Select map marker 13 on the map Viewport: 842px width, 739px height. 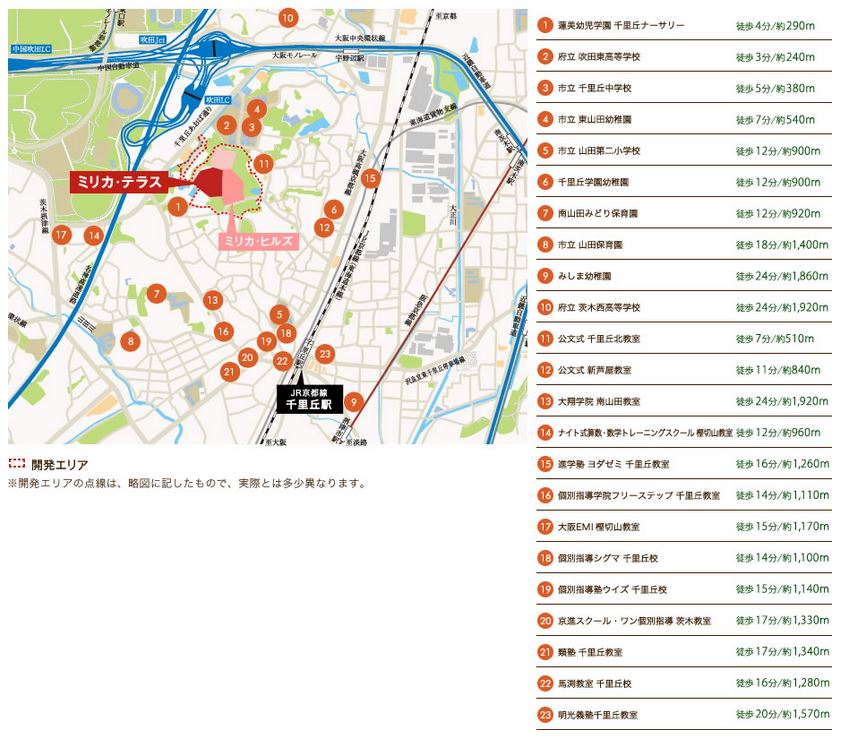(212, 300)
